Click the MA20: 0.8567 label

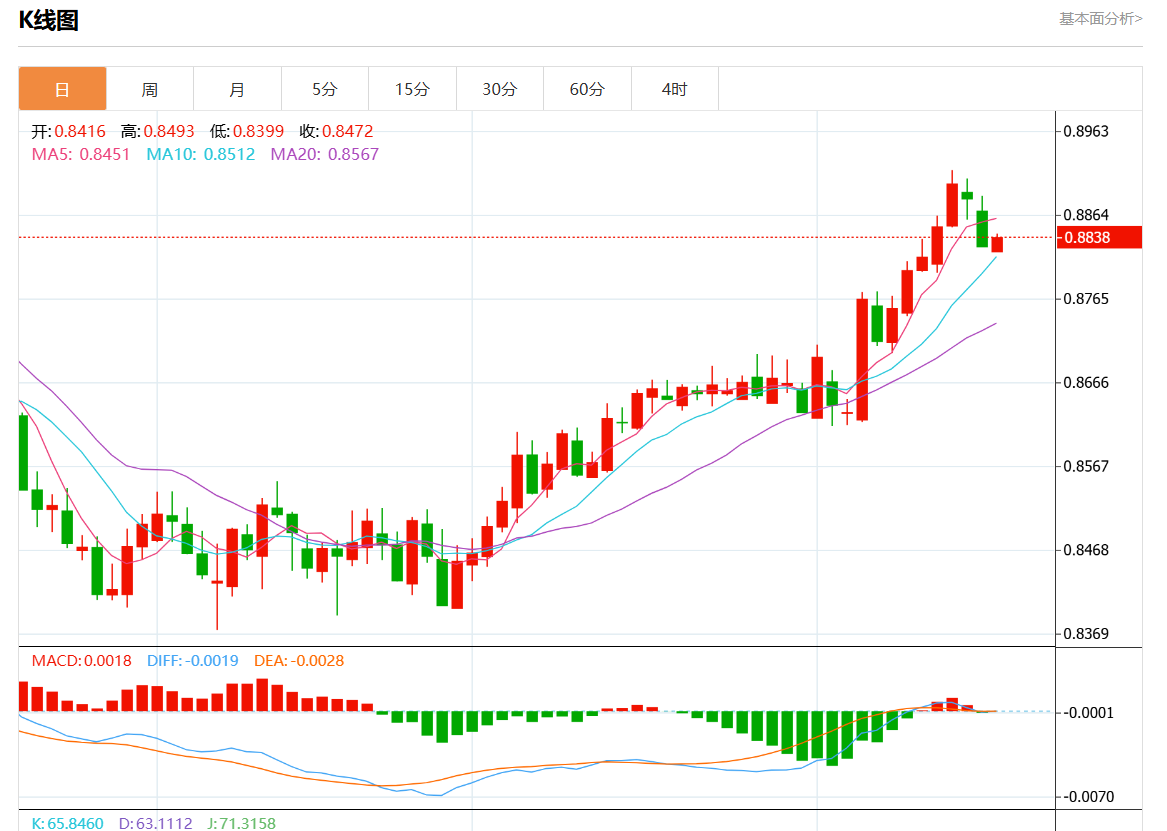click(x=324, y=154)
